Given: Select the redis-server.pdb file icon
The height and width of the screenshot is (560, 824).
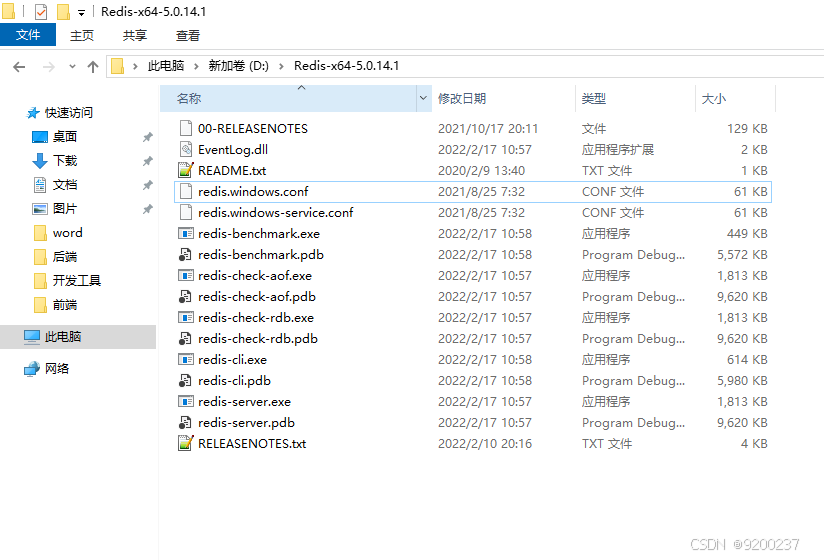Looking at the screenshot, I should tap(186, 422).
